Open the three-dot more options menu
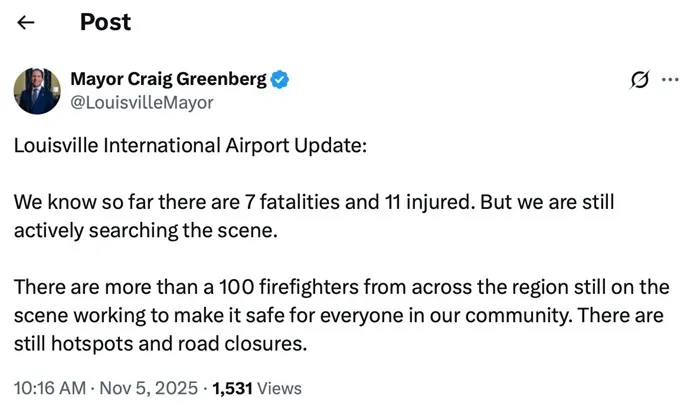The image size is (700, 419). click(670, 80)
